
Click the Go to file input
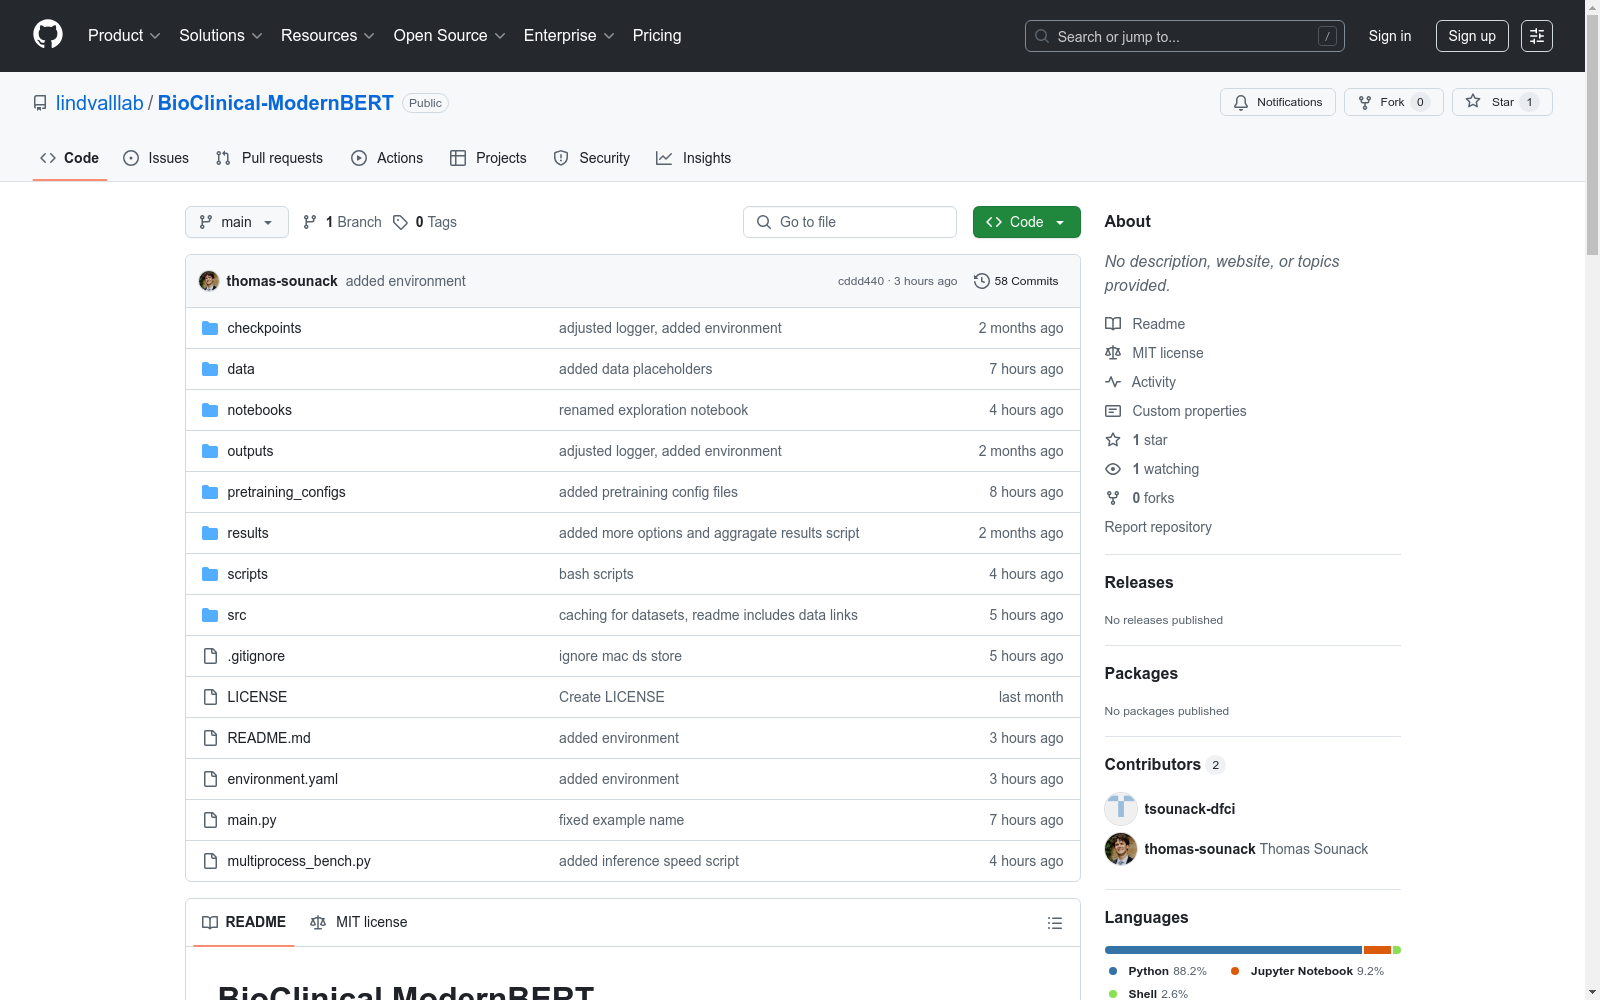pos(850,222)
